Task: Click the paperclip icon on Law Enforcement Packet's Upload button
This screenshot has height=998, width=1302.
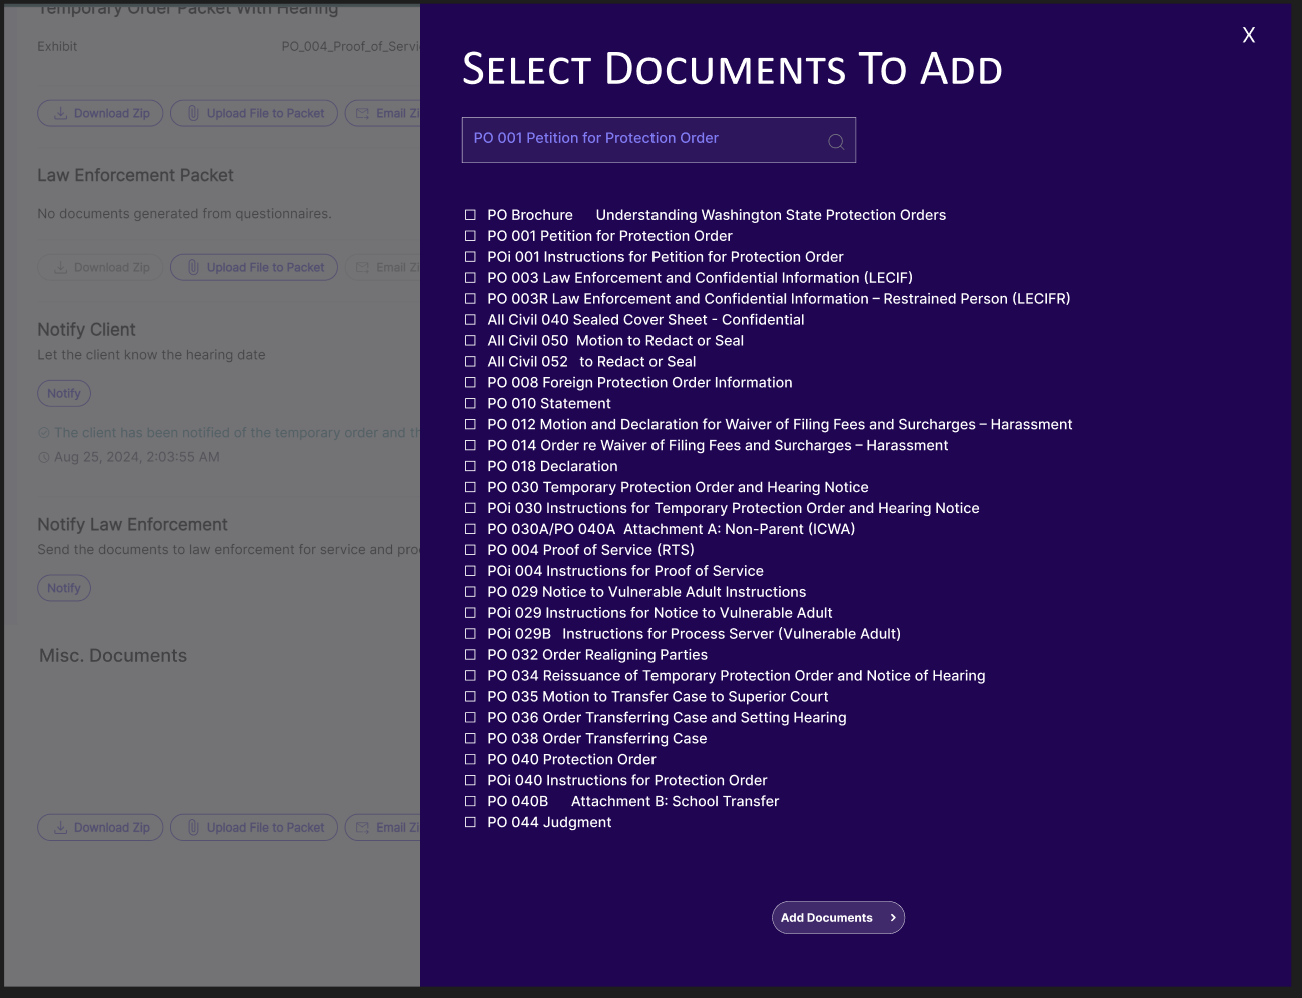Action: 192,267
